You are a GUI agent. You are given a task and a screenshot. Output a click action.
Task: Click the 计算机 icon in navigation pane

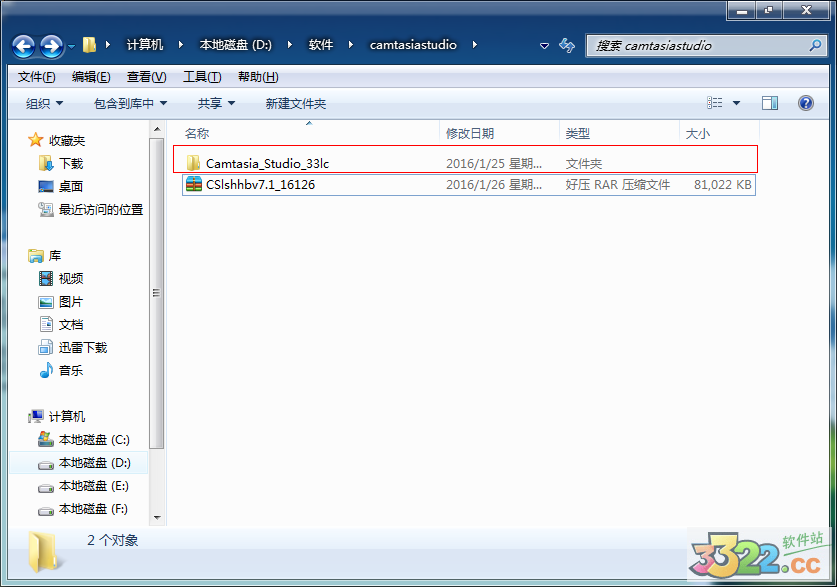click(x=36, y=416)
